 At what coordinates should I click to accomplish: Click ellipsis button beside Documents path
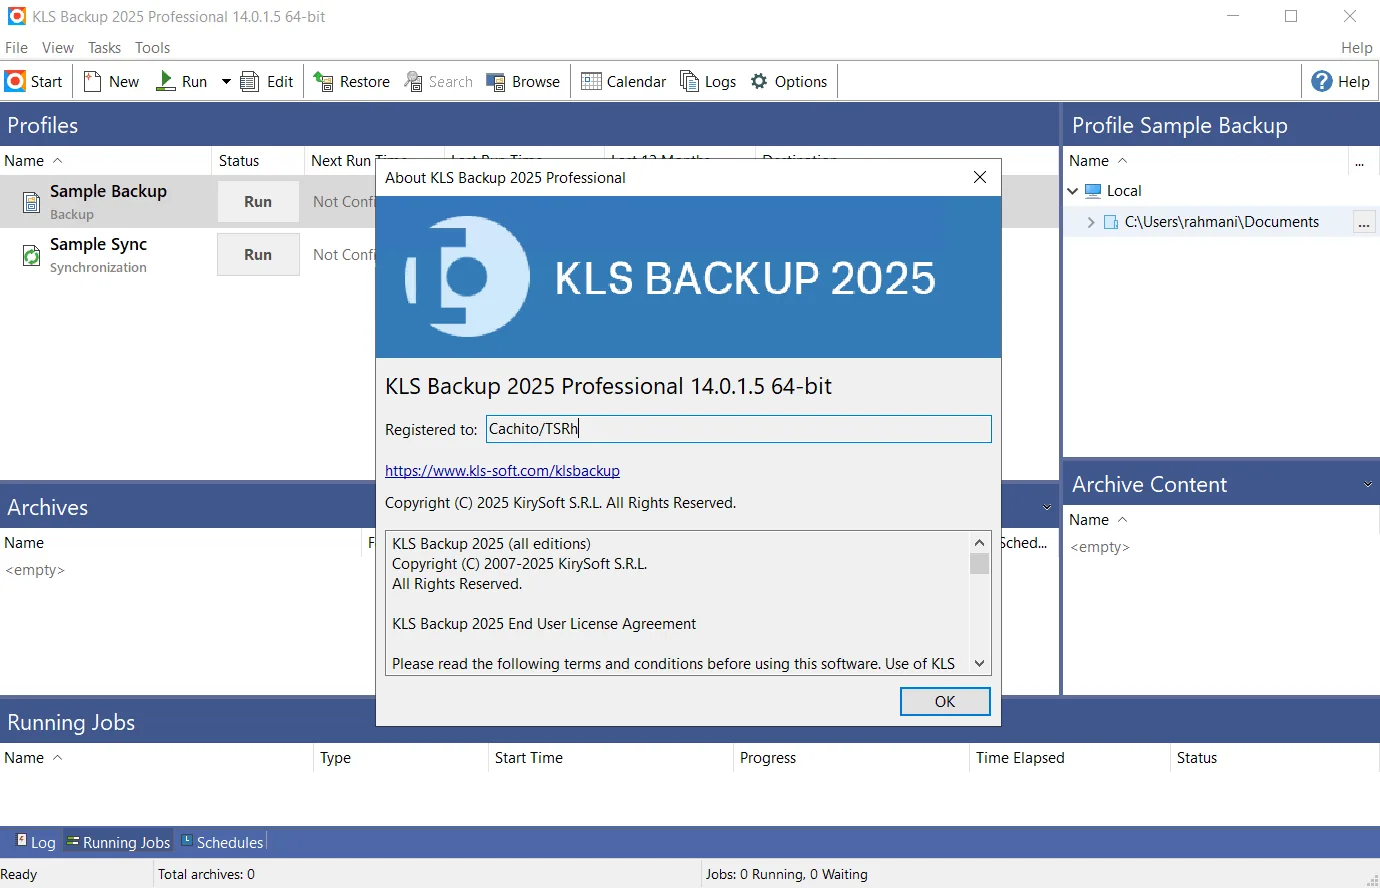coord(1364,222)
